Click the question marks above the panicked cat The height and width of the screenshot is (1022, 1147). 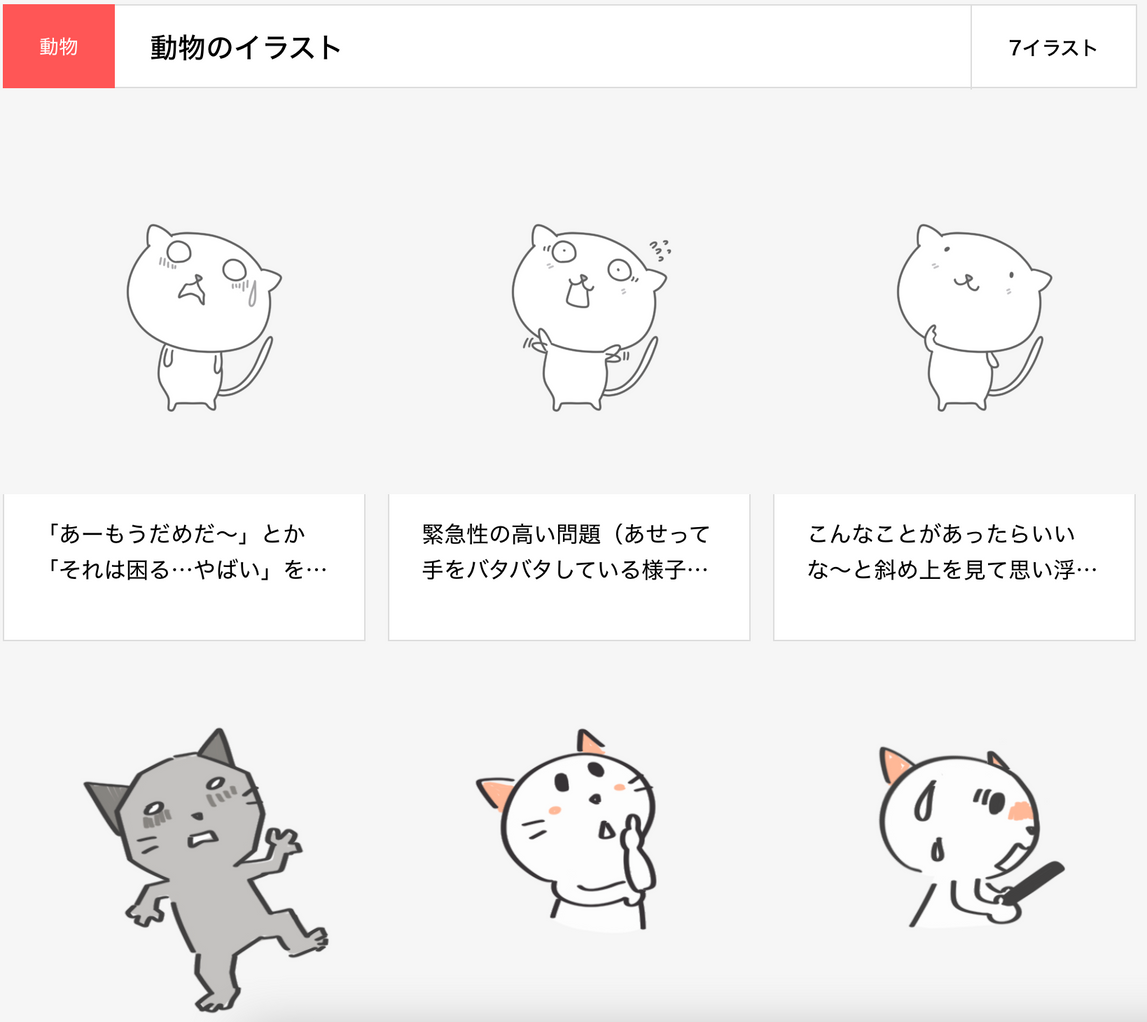click(x=661, y=249)
